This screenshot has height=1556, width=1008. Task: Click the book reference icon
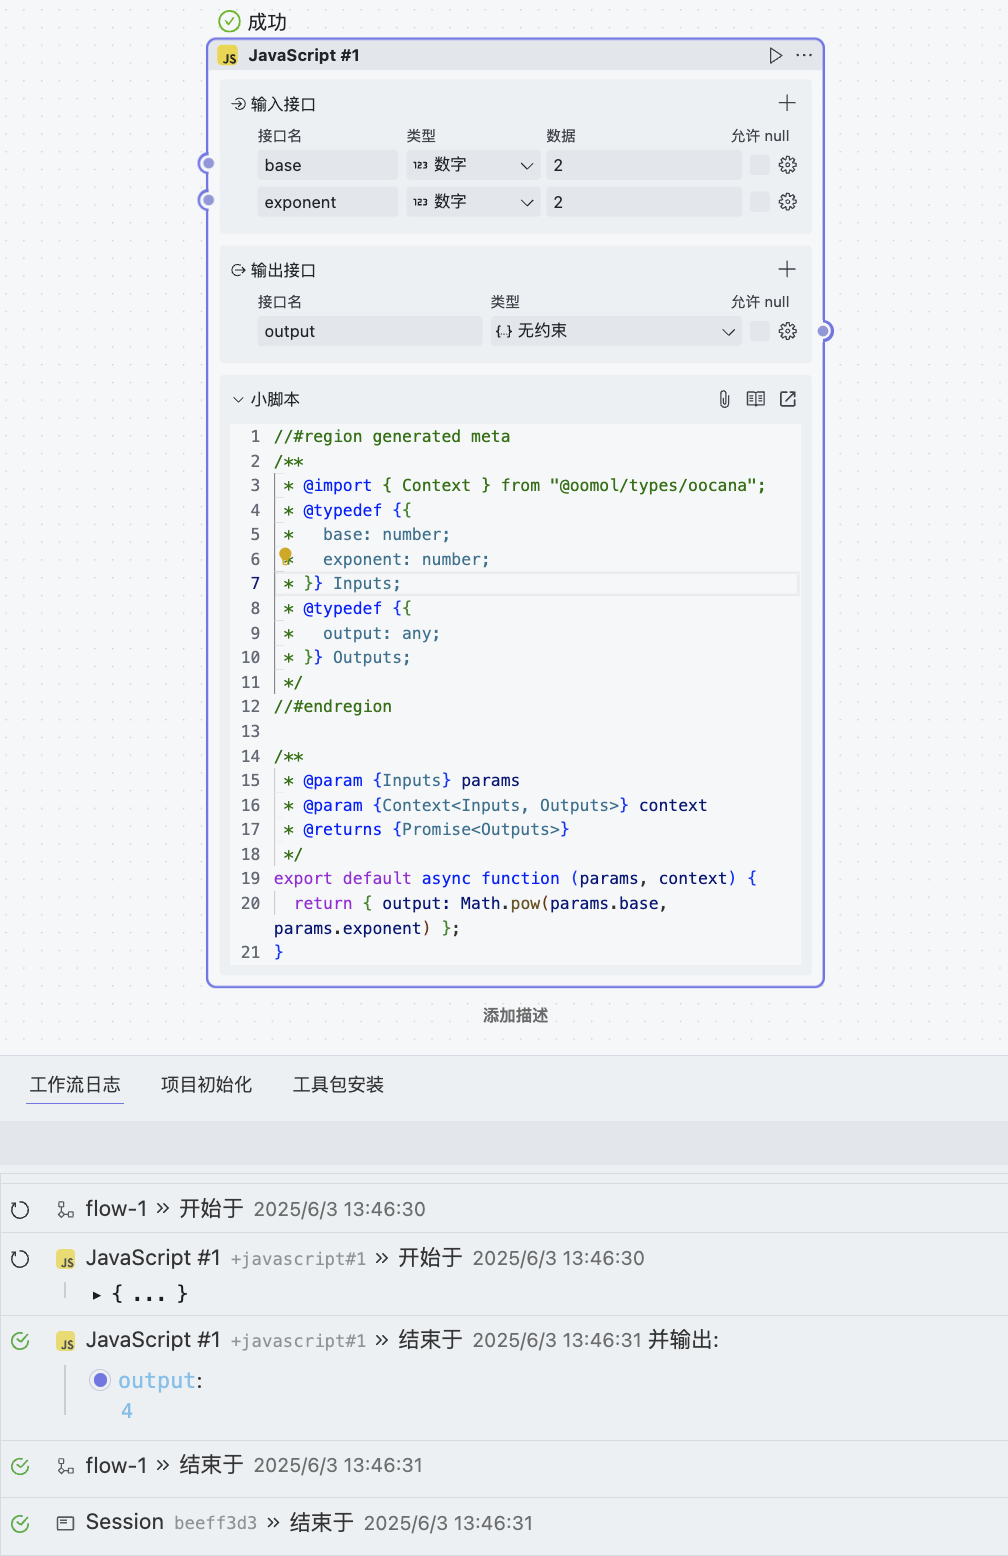pos(756,399)
